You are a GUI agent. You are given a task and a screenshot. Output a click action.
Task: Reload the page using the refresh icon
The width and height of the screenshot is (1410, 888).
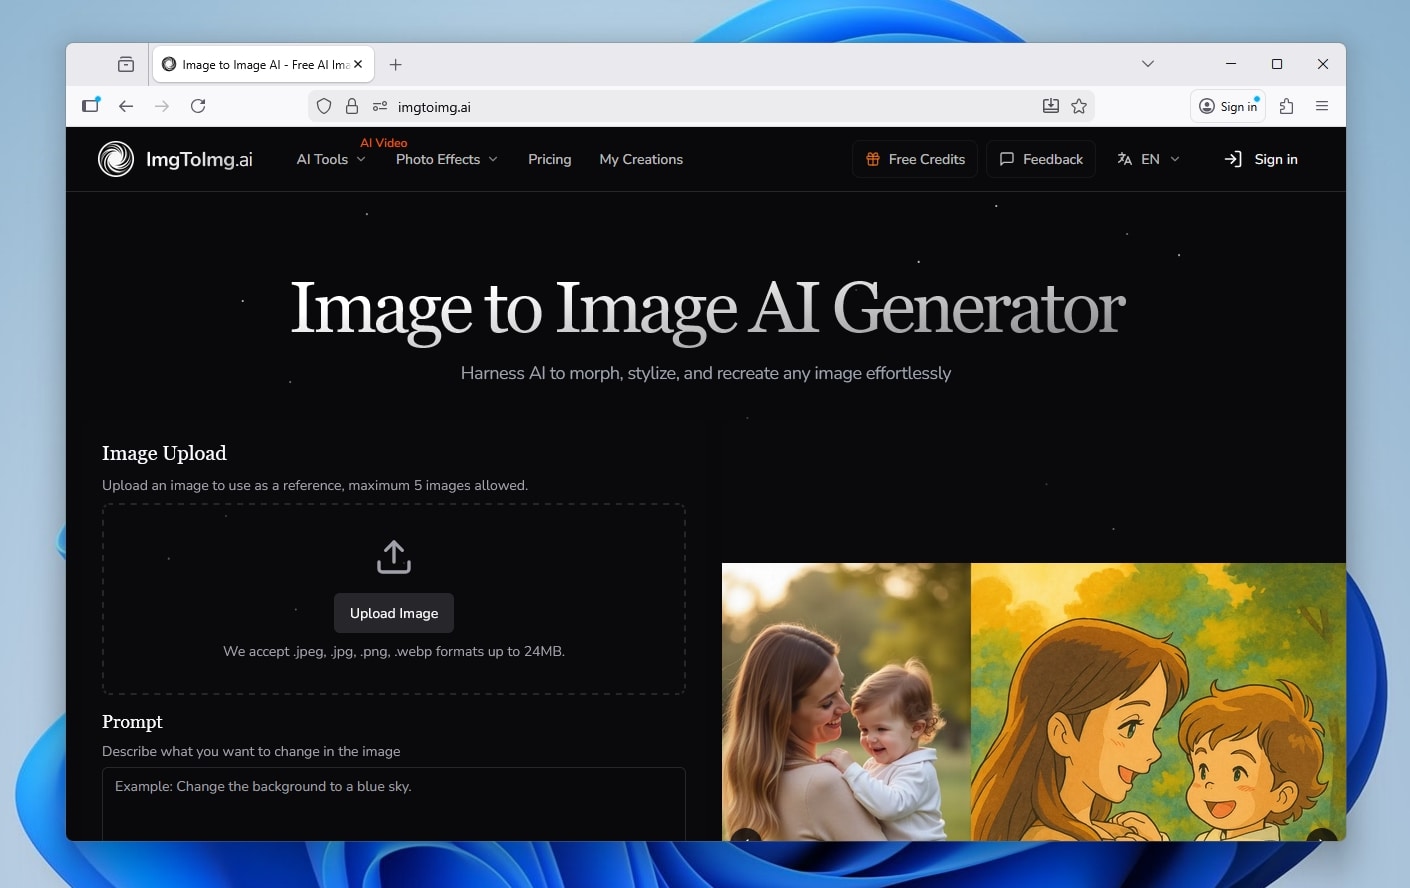198,106
